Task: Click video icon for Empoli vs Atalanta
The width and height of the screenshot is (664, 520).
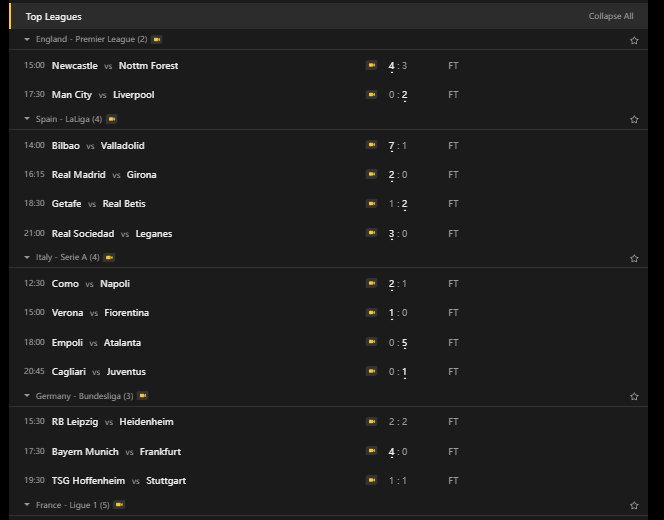Action: pyautogui.click(x=371, y=343)
